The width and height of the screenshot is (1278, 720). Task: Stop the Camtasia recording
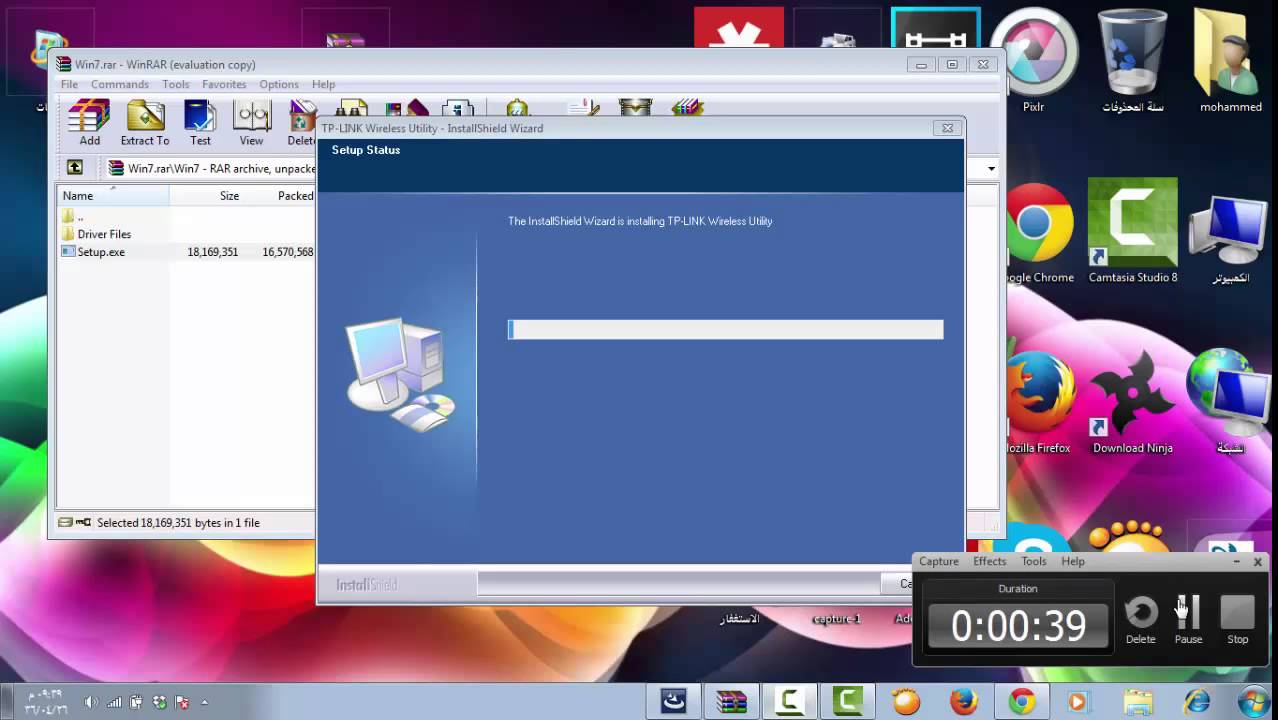(1237, 620)
